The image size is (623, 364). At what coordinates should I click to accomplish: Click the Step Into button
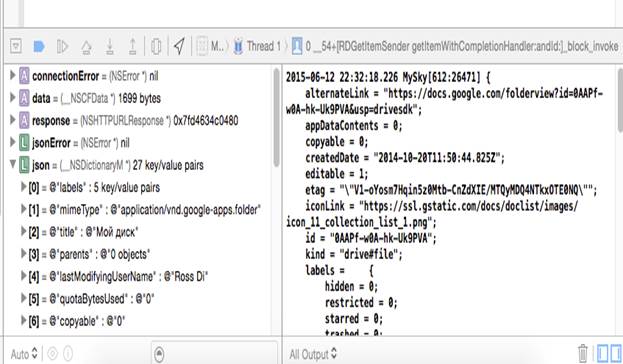coord(110,46)
